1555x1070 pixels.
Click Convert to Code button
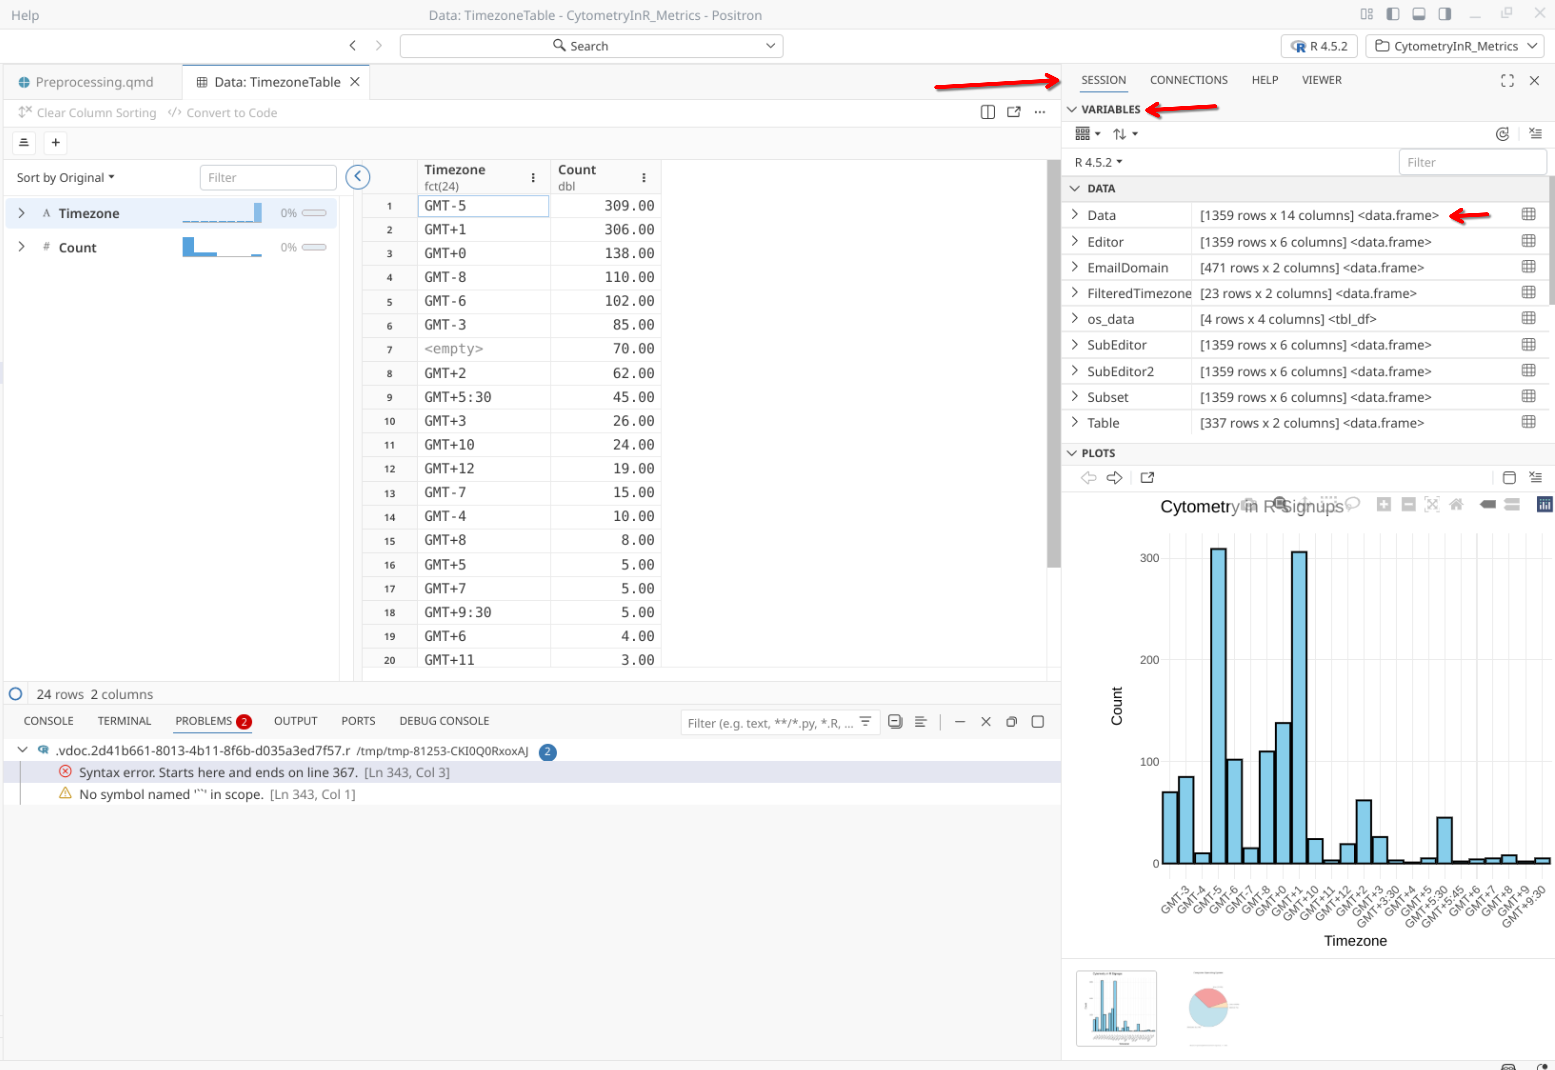223,113
